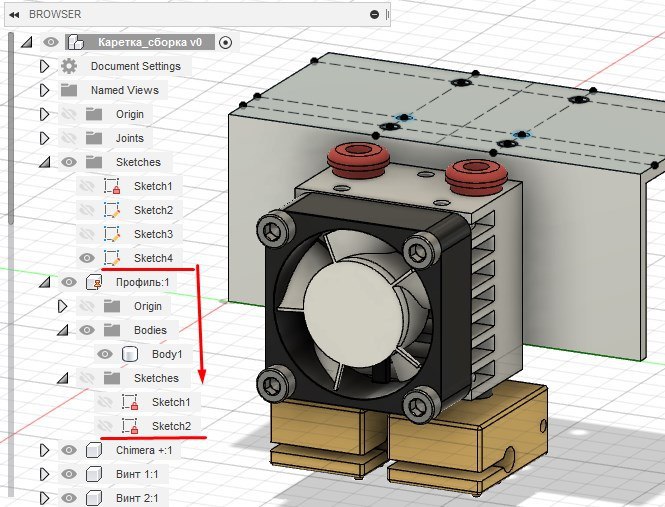Expand the Винт 2:1 node
The image size is (665, 507).
[x=45, y=498]
